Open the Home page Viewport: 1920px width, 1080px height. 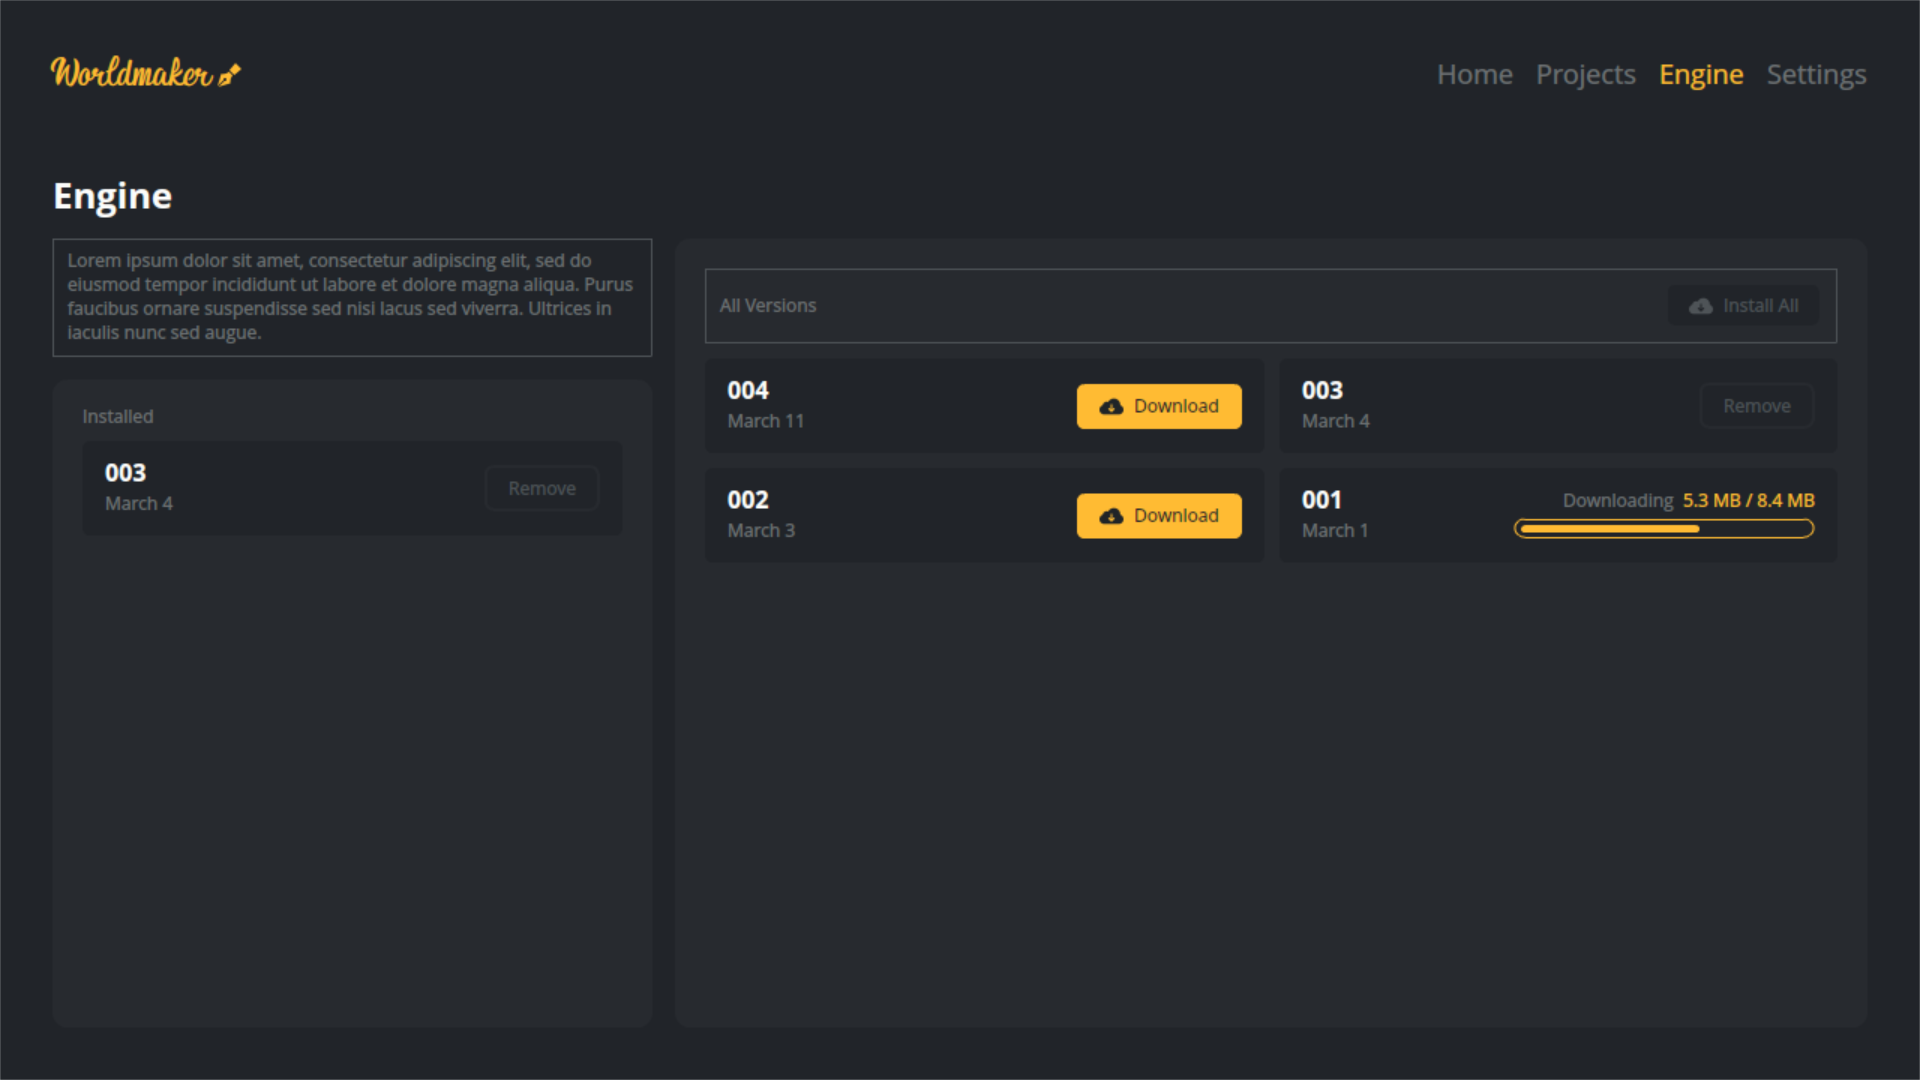(1474, 74)
